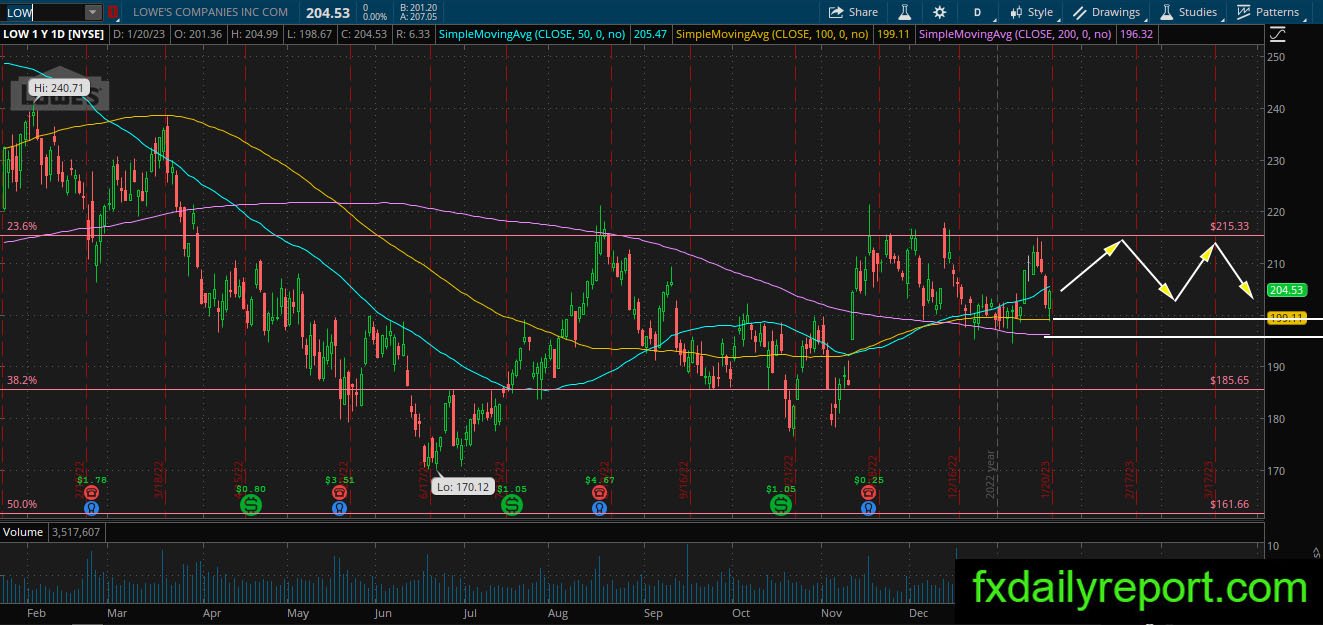
Task: Click blue lightbulb icon below $1.78 earnings
Action: click(x=91, y=507)
